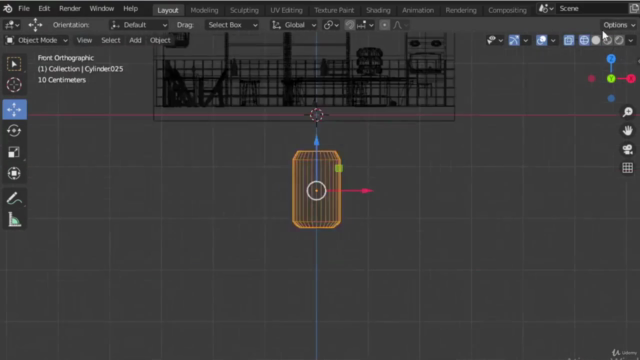
Task: Click the Blender logo menu icon
Action: 8,9
